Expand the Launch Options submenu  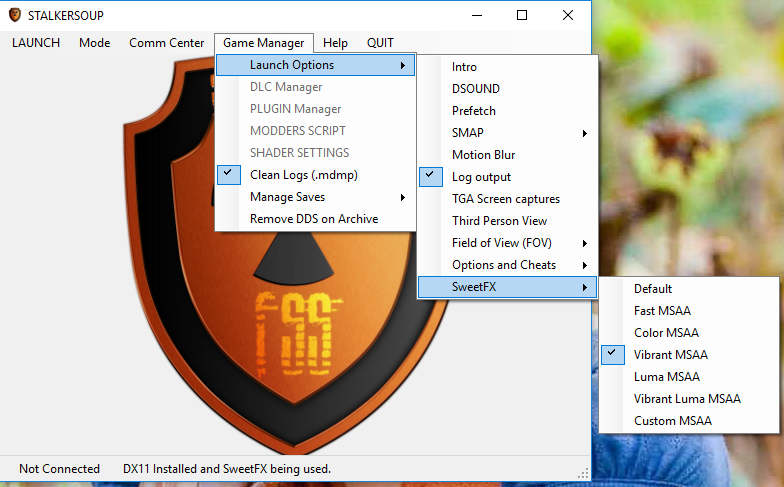316,65
